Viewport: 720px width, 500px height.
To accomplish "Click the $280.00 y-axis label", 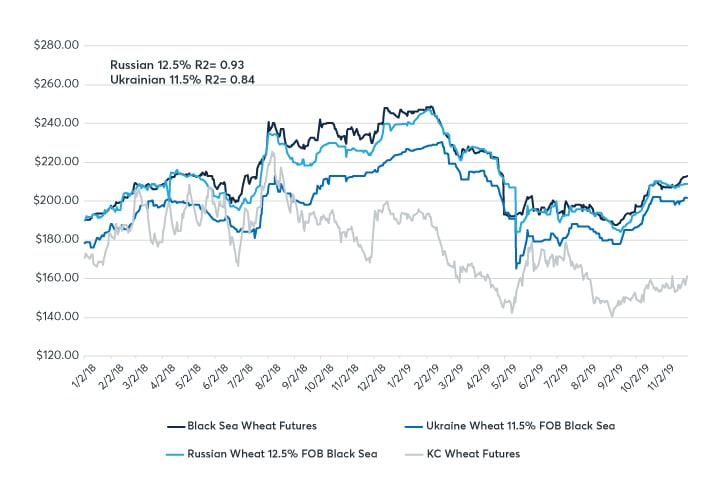I will tap(56, 45).
